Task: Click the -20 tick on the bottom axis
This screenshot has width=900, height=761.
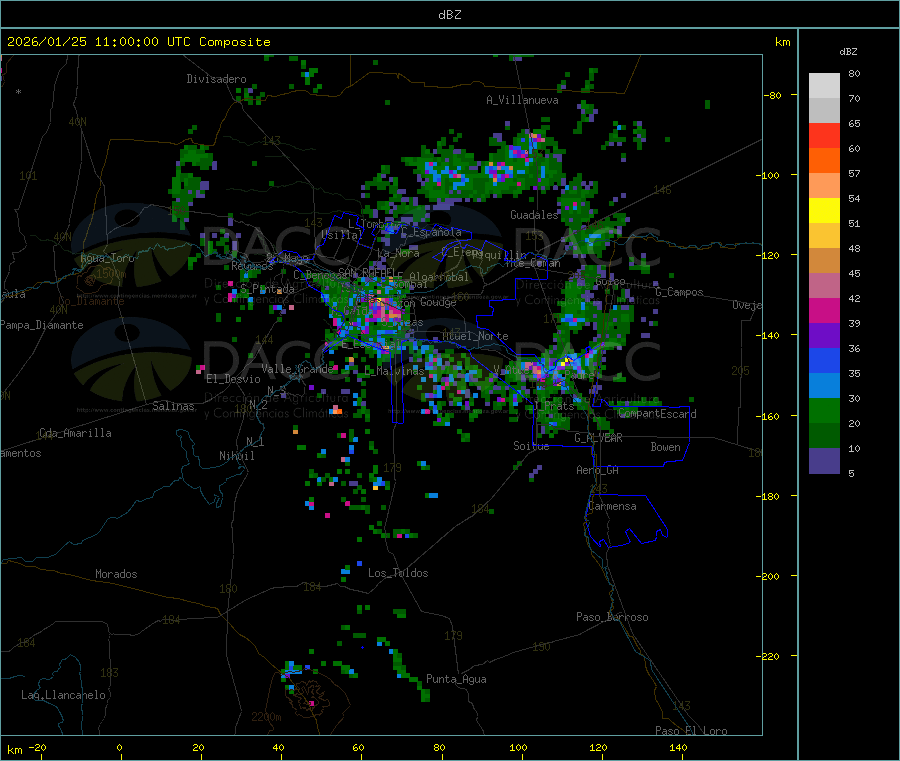Action: point(37,747)
